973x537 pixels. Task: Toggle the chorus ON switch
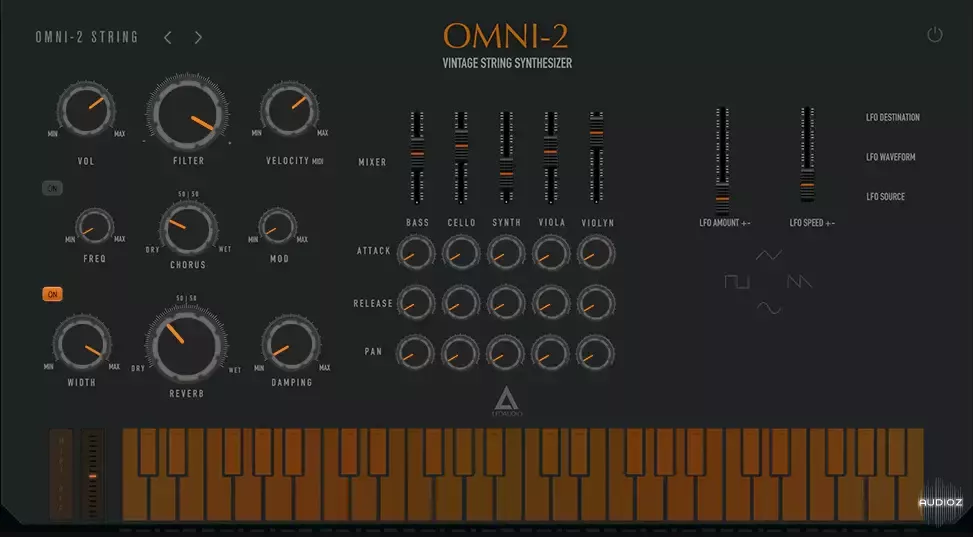(52, 188)
